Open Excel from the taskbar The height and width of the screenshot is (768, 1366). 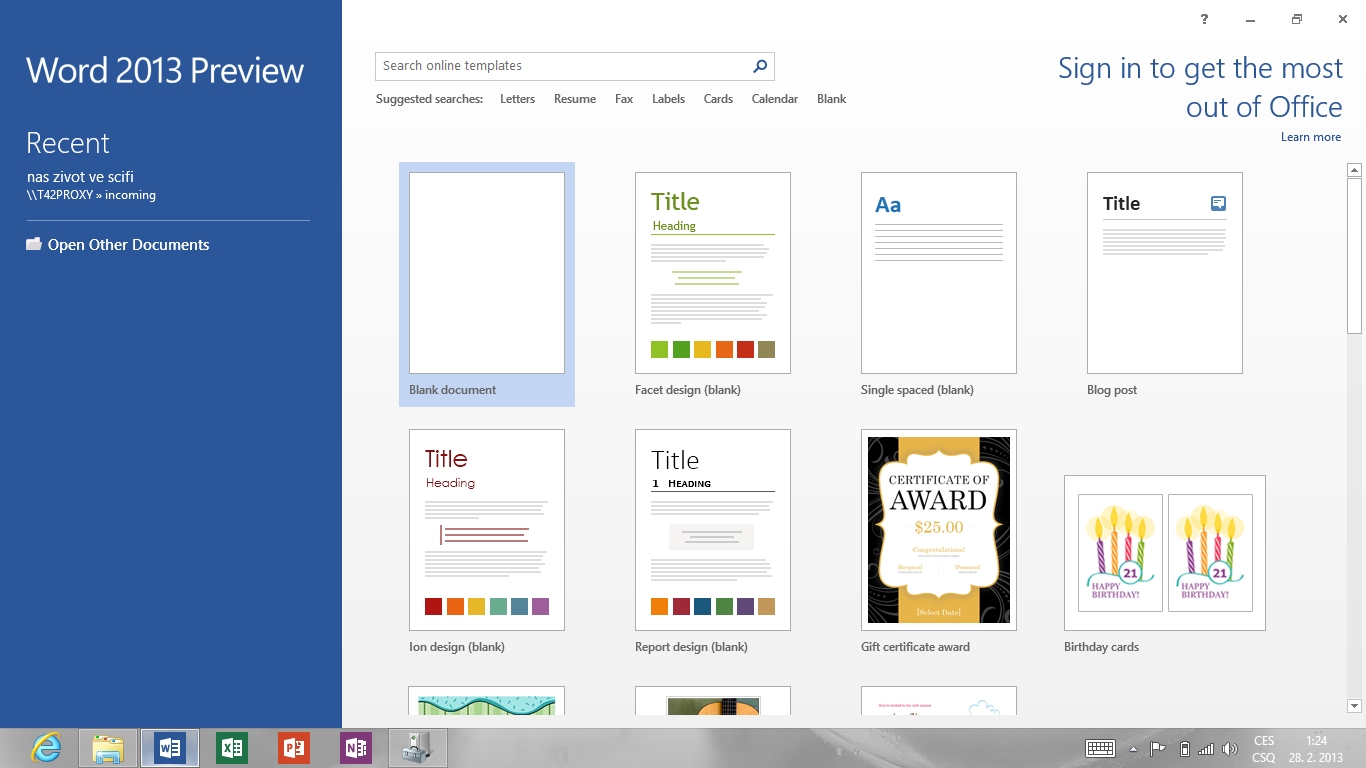point(232,747)
